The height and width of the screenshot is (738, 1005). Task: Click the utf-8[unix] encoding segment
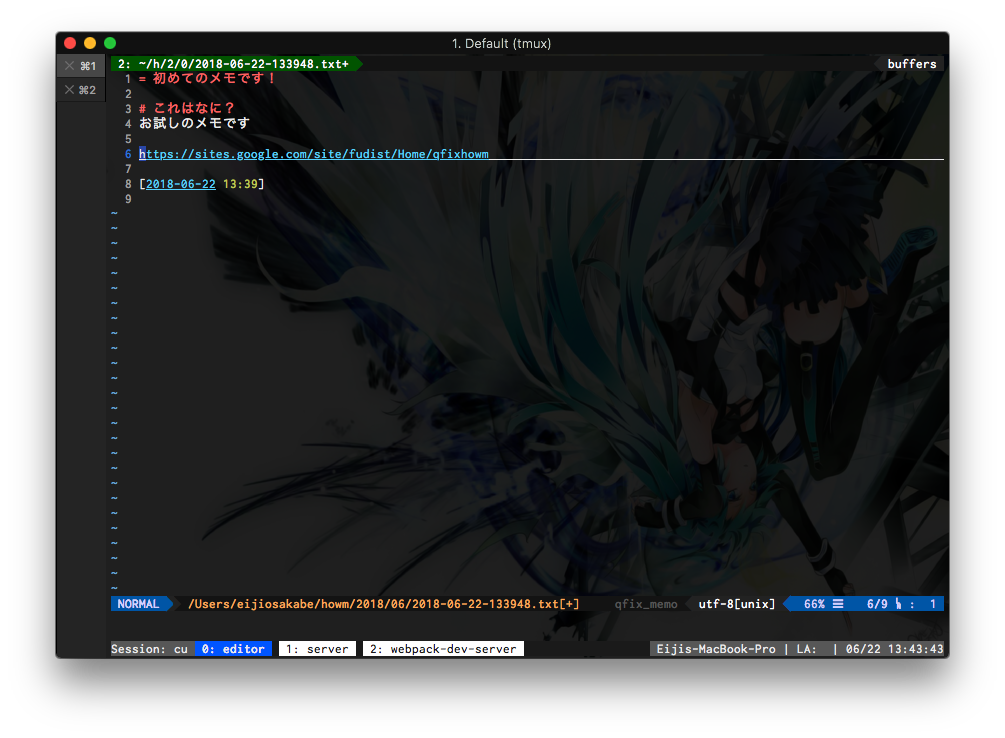pos(739,603)
